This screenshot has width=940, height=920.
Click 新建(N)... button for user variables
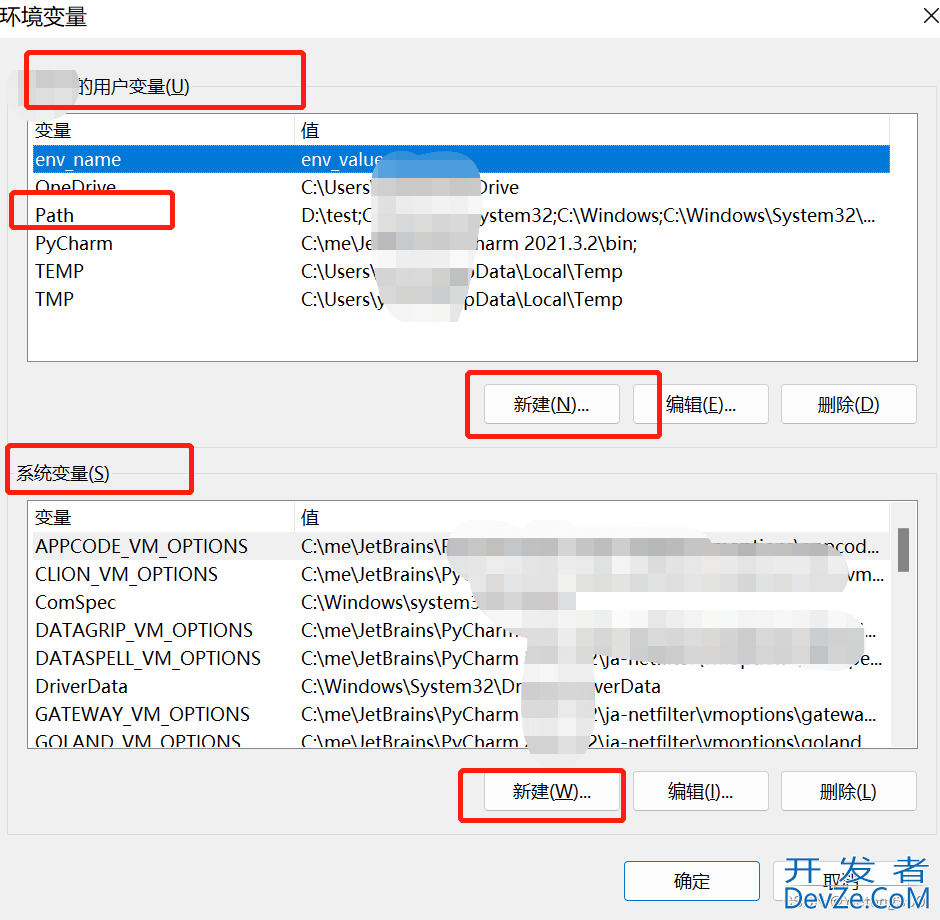click(552, 405)
